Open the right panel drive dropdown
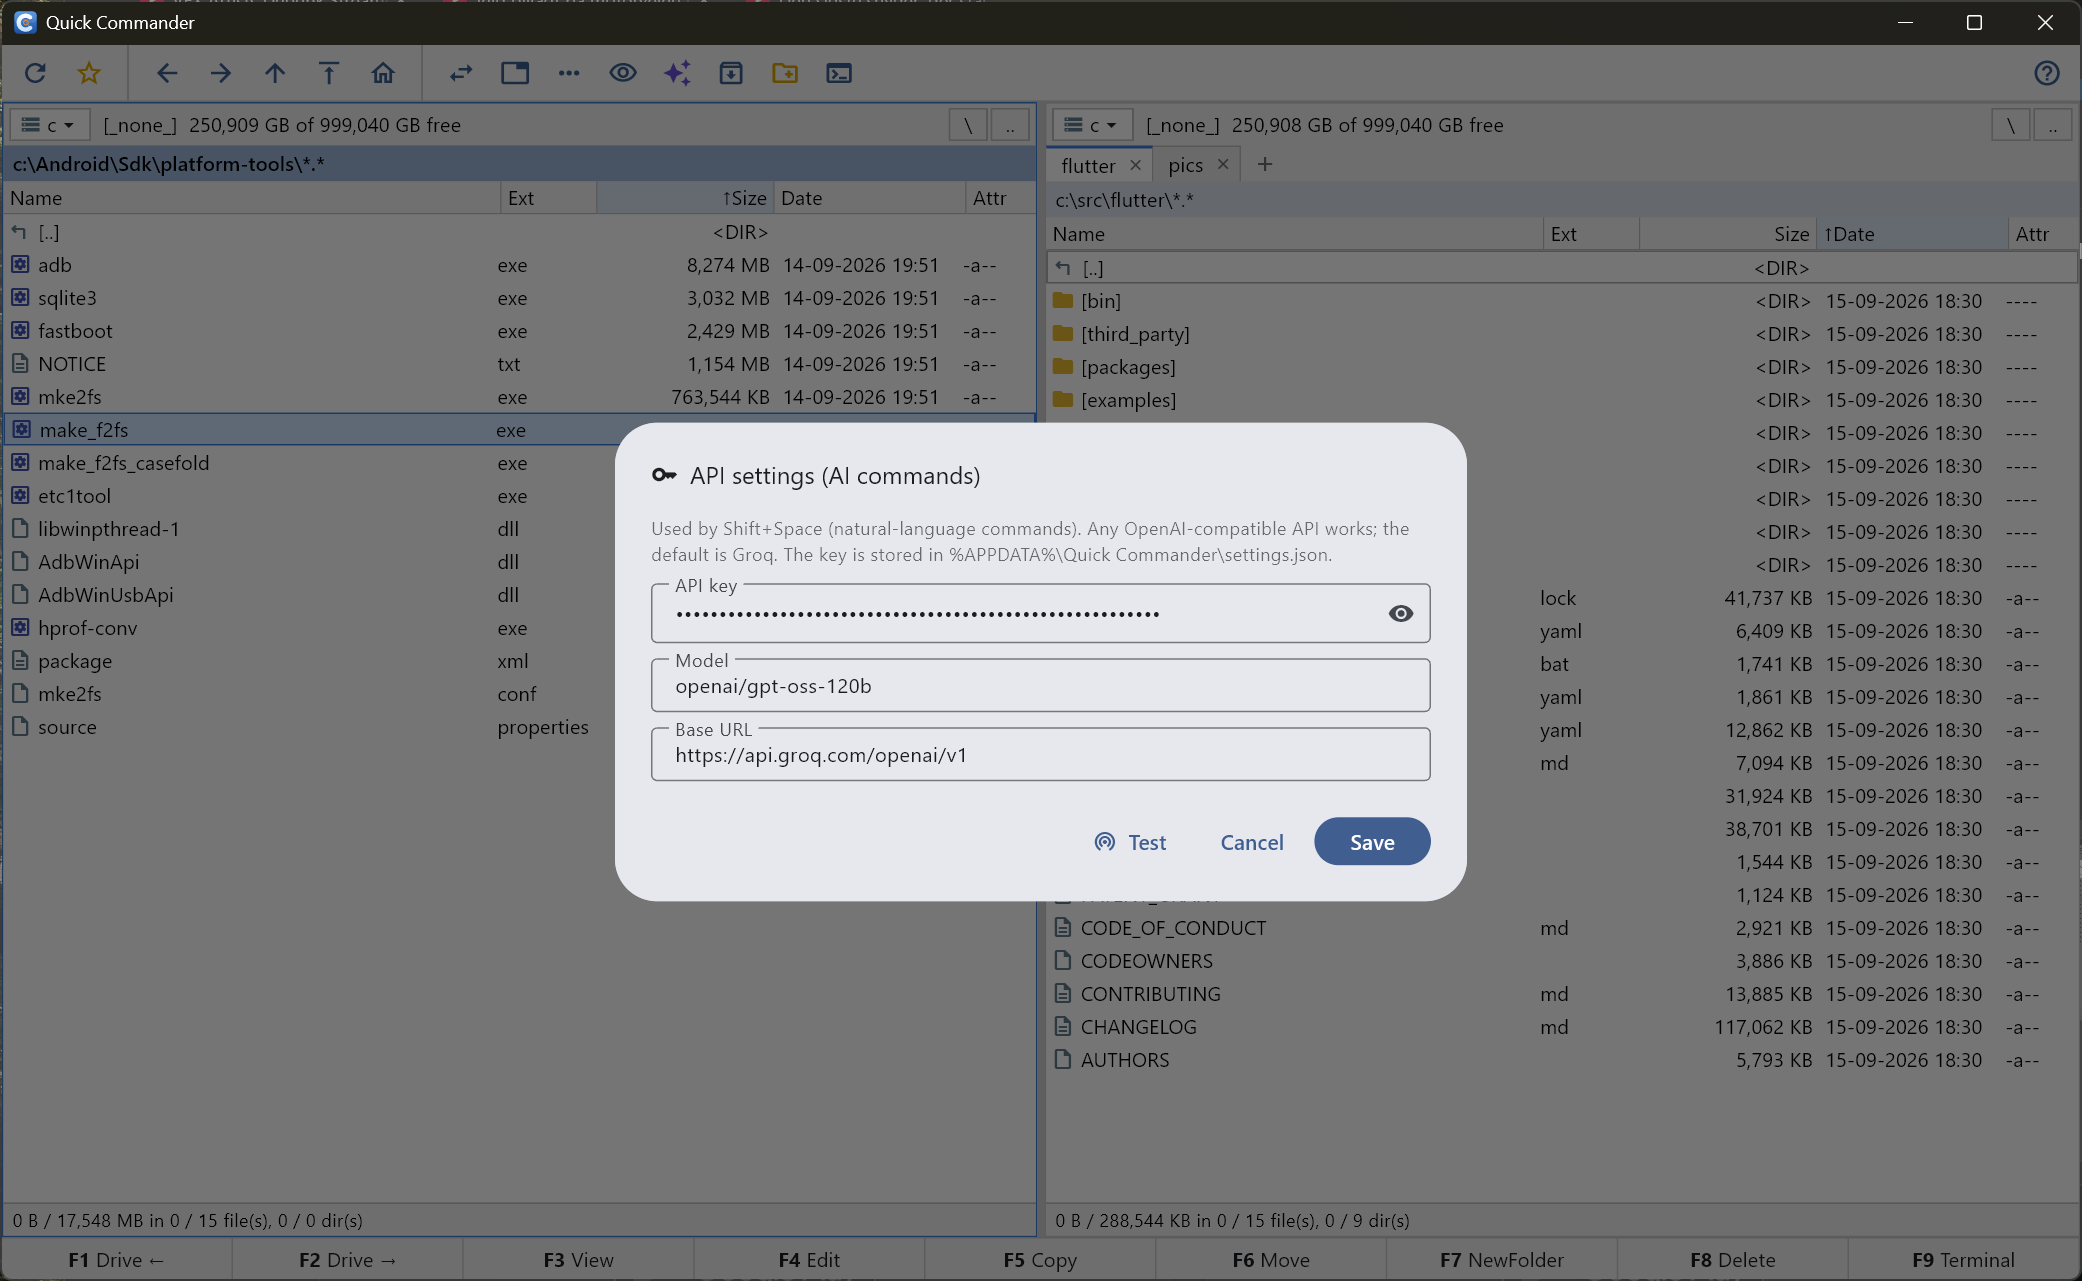The height and width of the screenshot is (1281, 2082). point(1092,125)
